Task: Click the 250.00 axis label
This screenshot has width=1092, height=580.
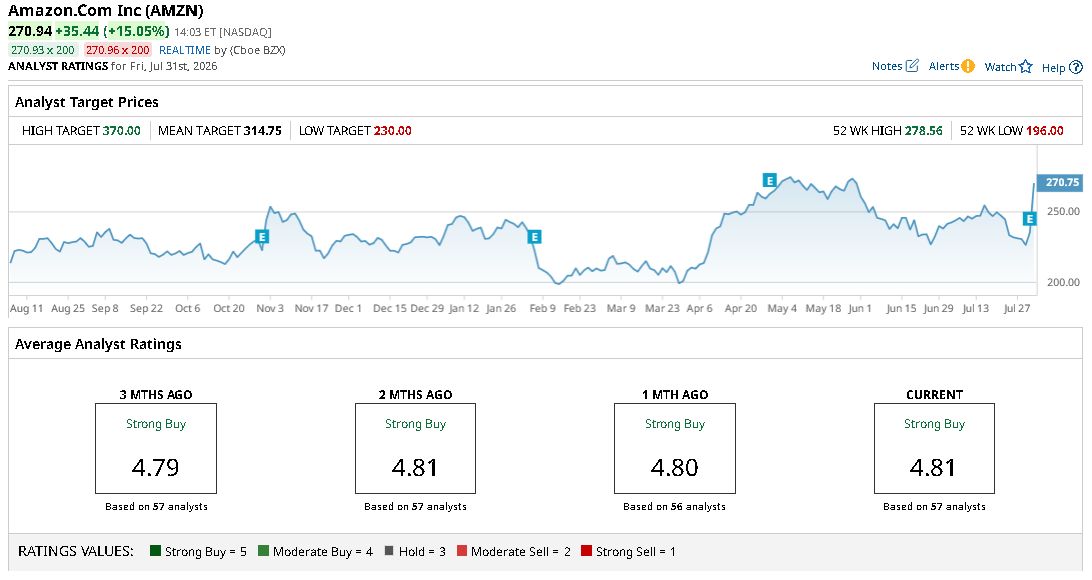Action: click(1063, 211)
